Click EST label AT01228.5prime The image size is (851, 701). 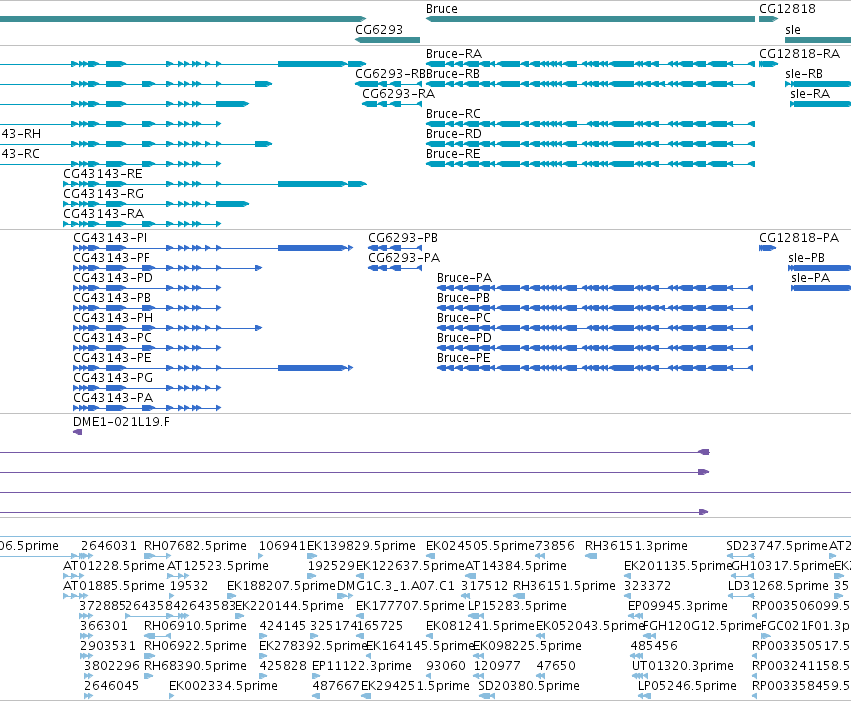pyautogui.click(x=114, y=566)
